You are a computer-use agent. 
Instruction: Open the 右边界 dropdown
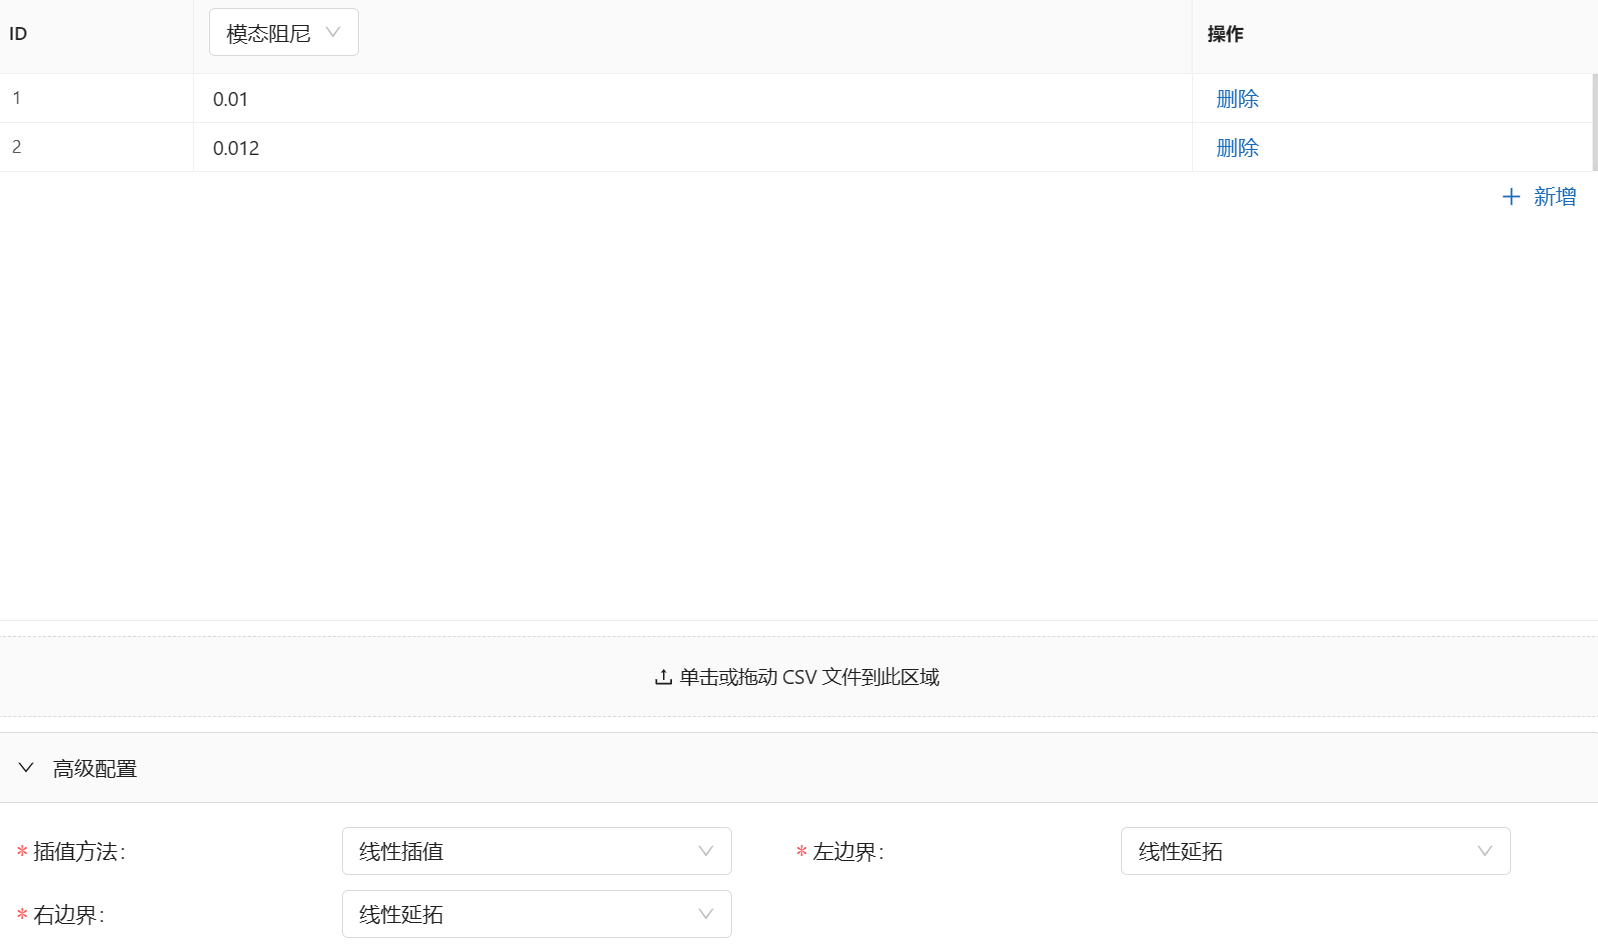536,914
